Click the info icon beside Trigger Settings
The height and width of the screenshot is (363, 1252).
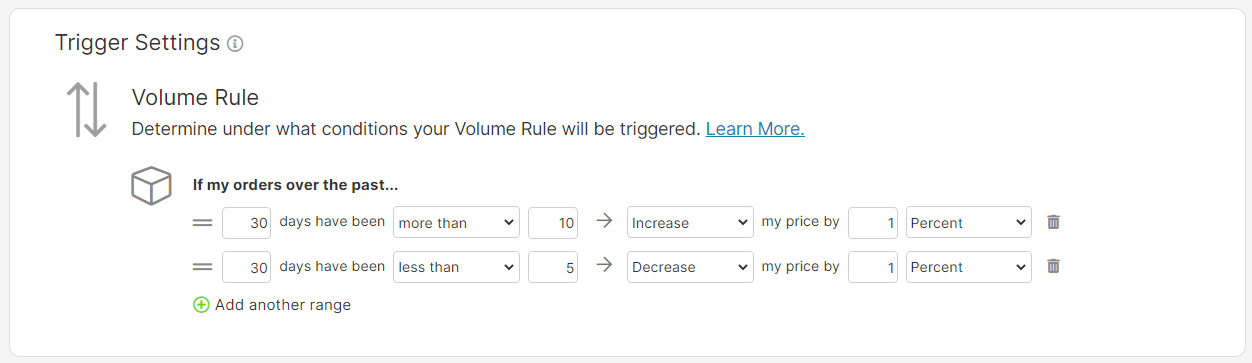[235, 44]
